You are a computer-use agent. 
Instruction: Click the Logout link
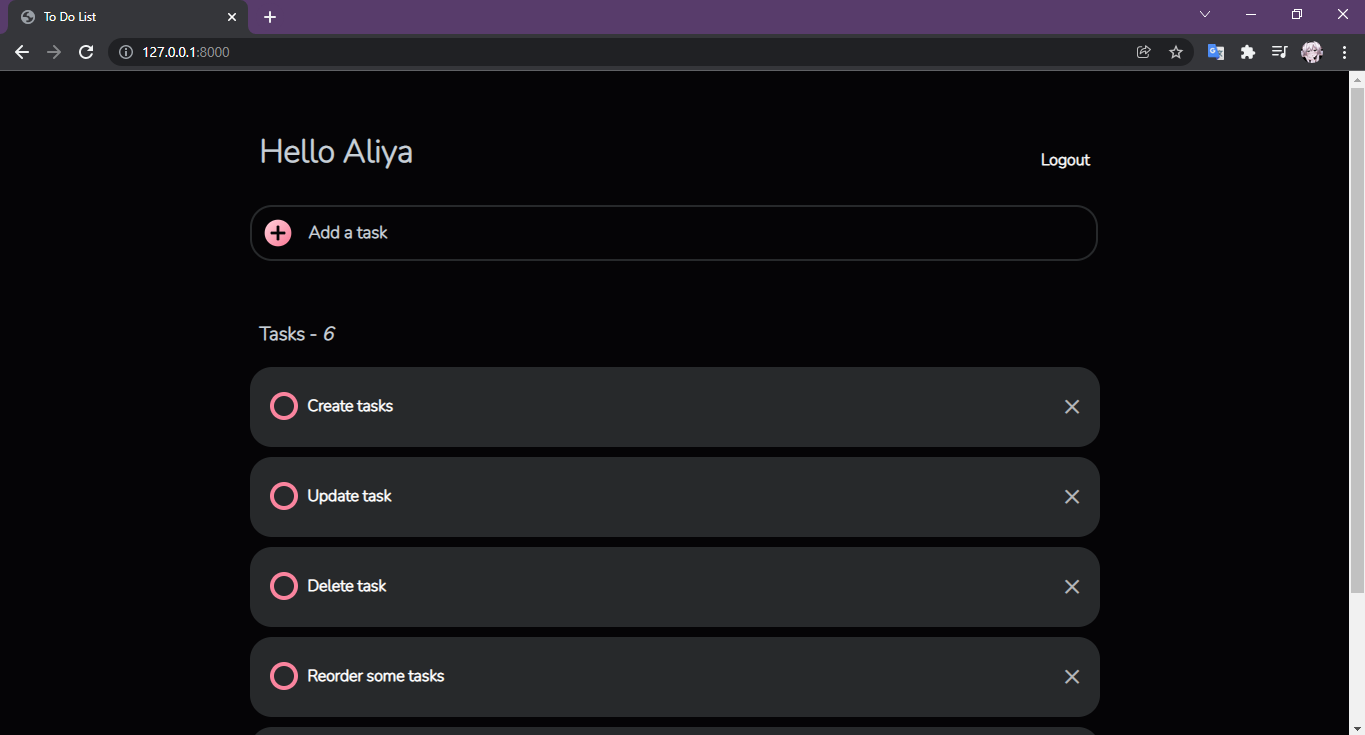1064,159
